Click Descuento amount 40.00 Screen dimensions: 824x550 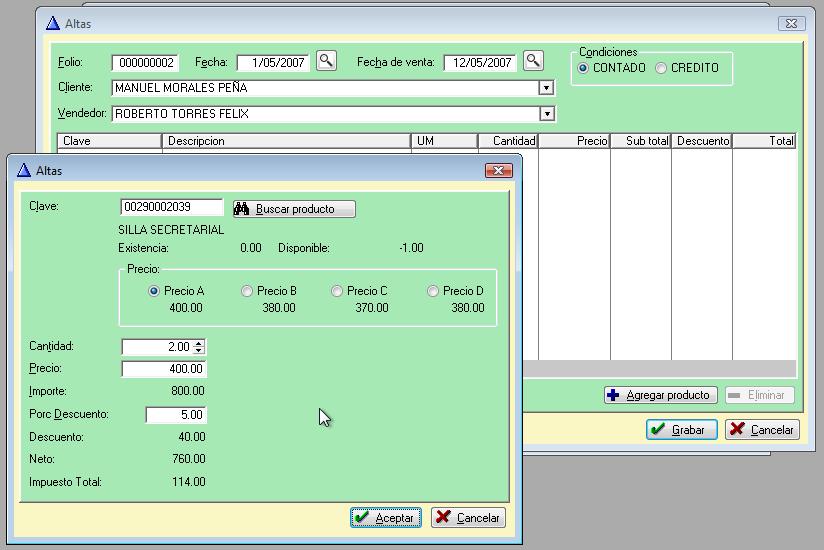click(192, 437)
